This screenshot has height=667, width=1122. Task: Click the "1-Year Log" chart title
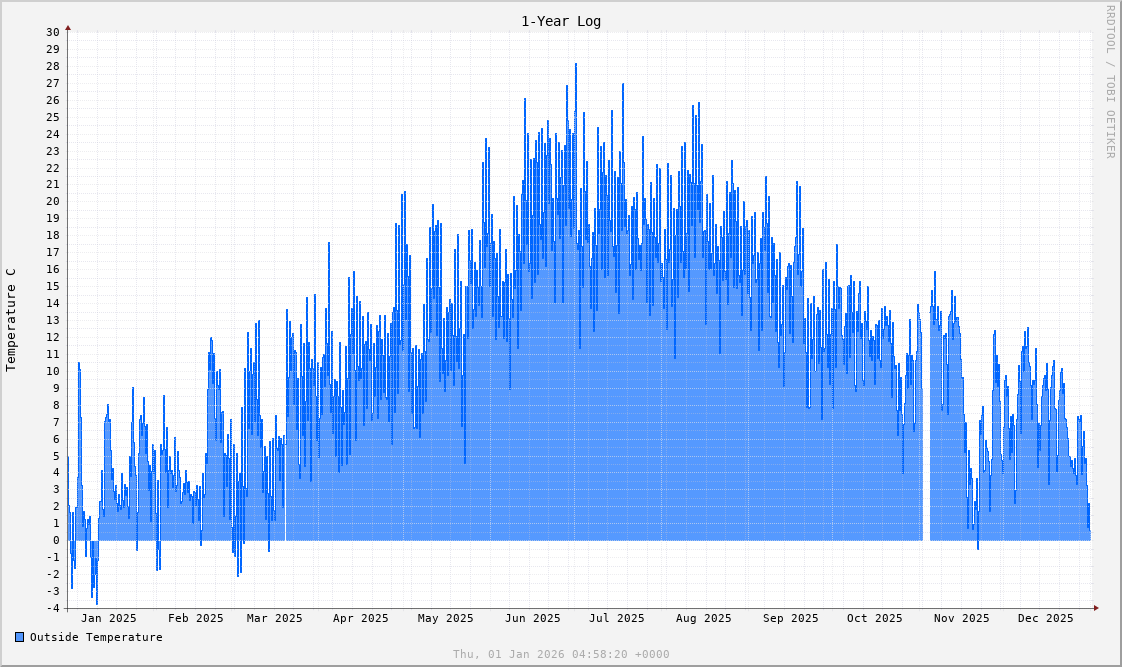(x=560, y=21)
